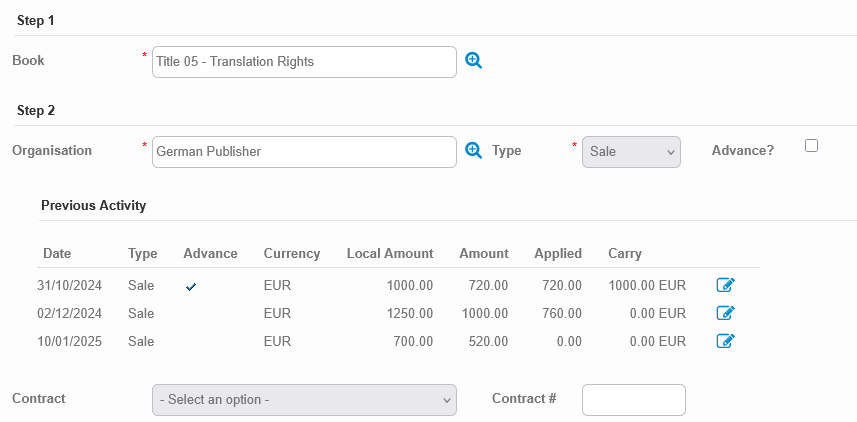The width and height of the screenshot is (857, 422).
Task: Open the Type dropdown showing Sale
Action: [x=631, y=151]
